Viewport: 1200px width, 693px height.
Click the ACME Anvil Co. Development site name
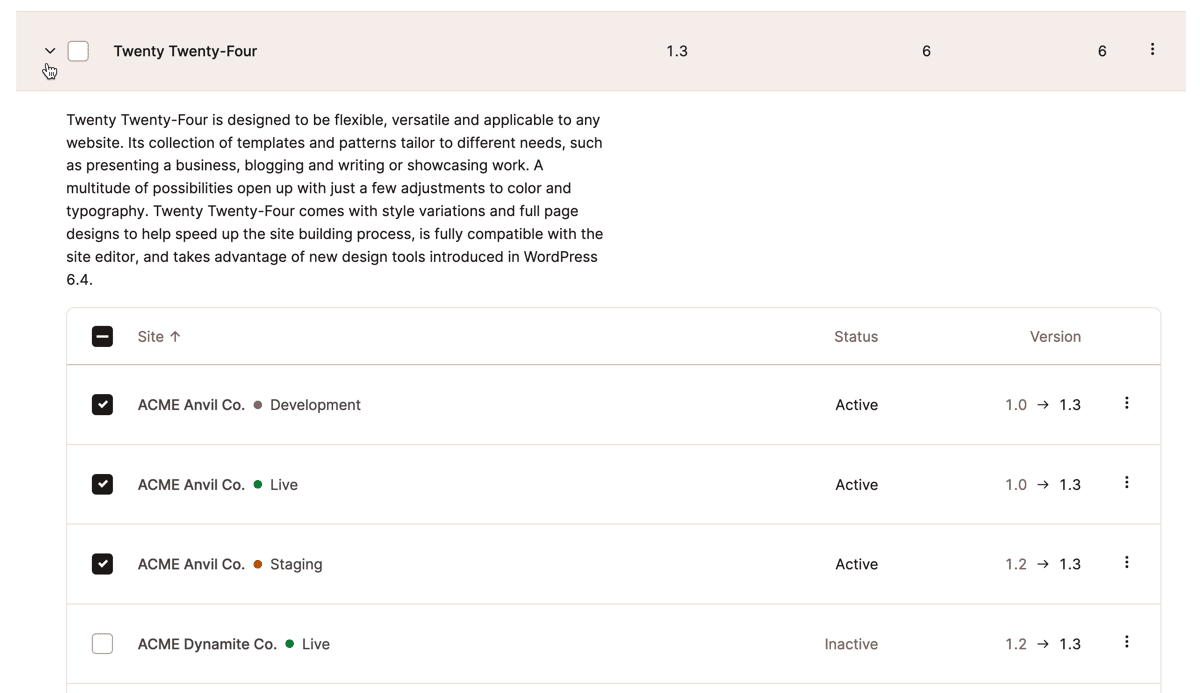click(x=191, y=405)
